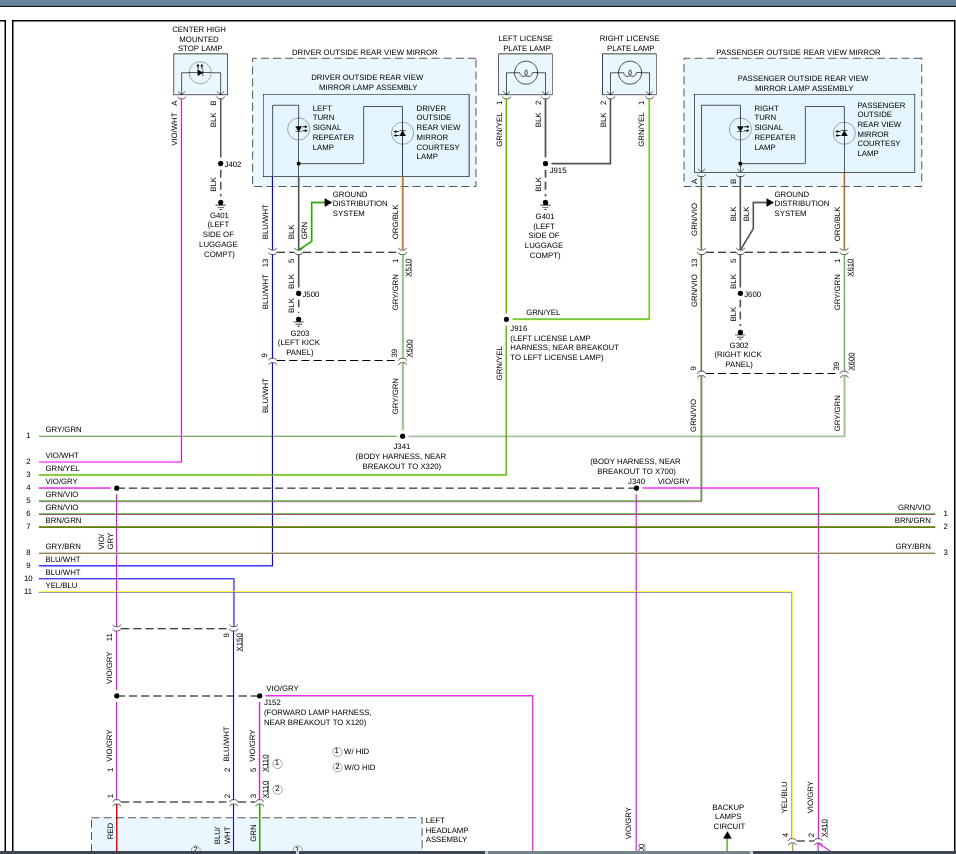Image resolution: width=956 pixels, height=854 pixels.
Task: Click the RIGHT LICENSE PLATE LAMP label
Action: [629, 43]
